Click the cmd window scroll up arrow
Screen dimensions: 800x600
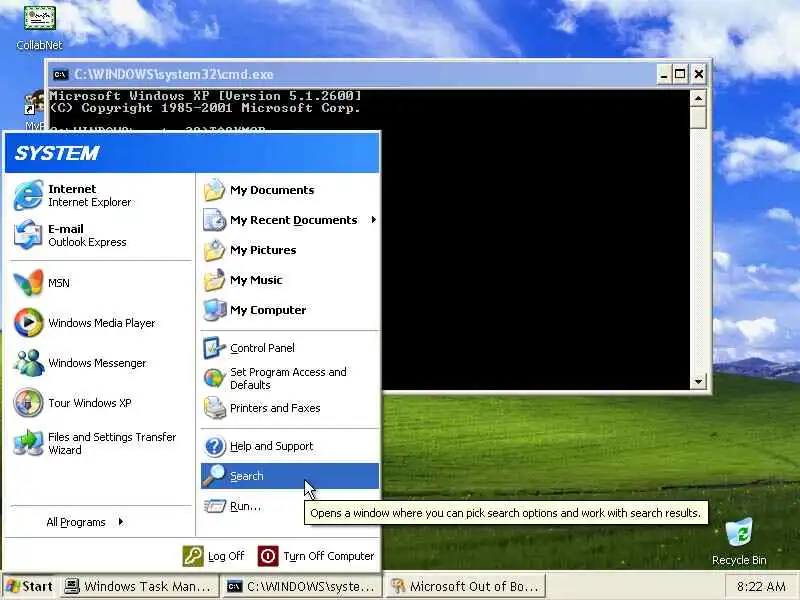tap(698, 97)
